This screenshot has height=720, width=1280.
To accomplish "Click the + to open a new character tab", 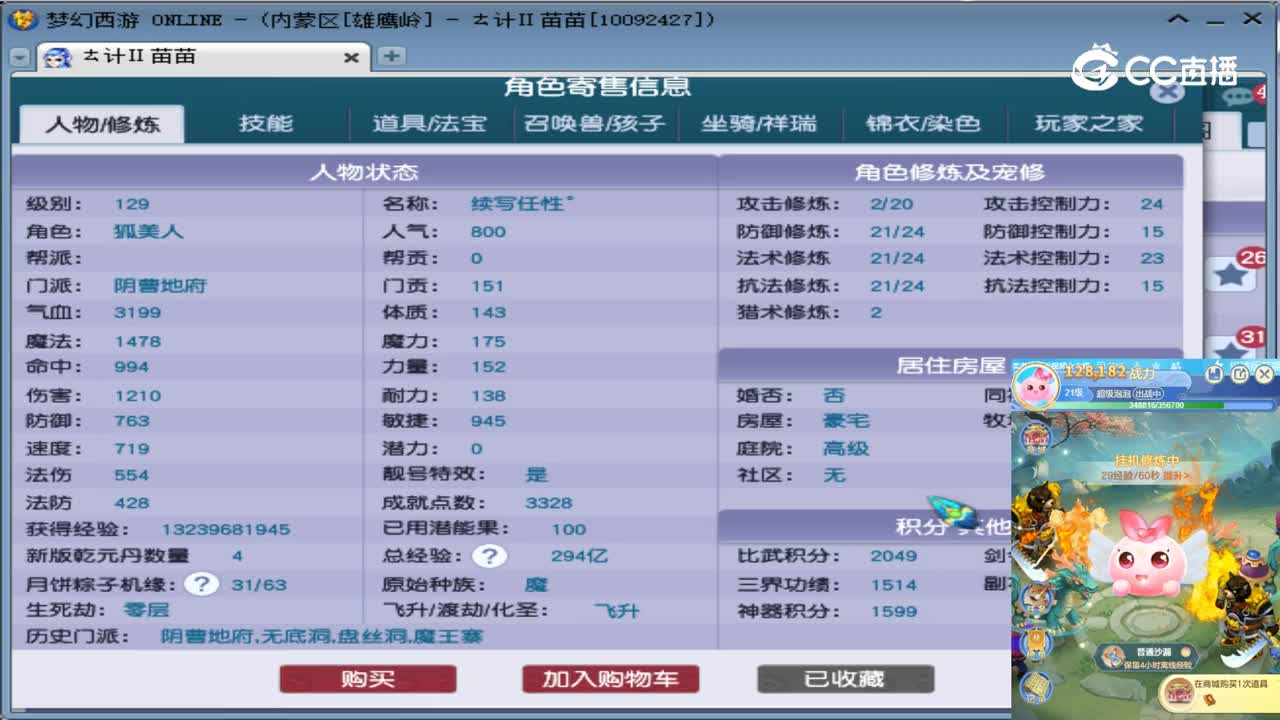I will coord(390,58).
